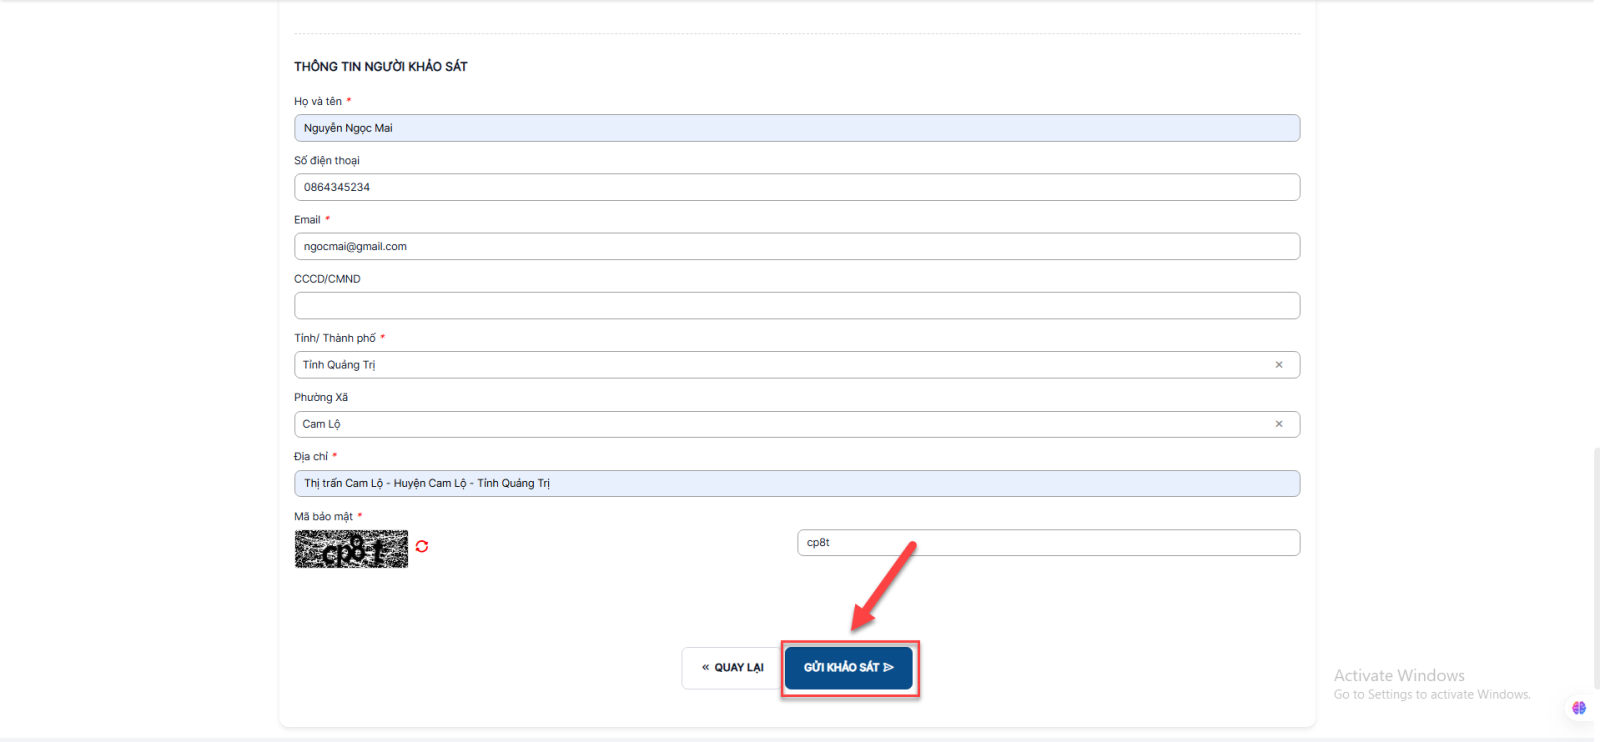Focus the Địa chỉ address field
The height and width of the screenshot is (742, 1600).
point(796,483)
